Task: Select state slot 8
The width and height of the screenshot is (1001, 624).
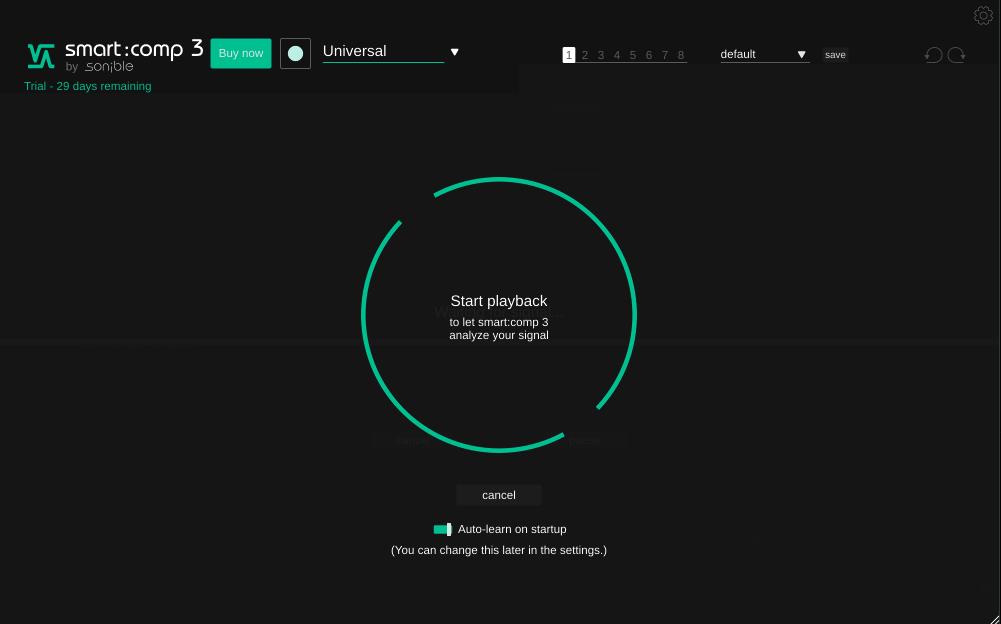Action: 681,55
